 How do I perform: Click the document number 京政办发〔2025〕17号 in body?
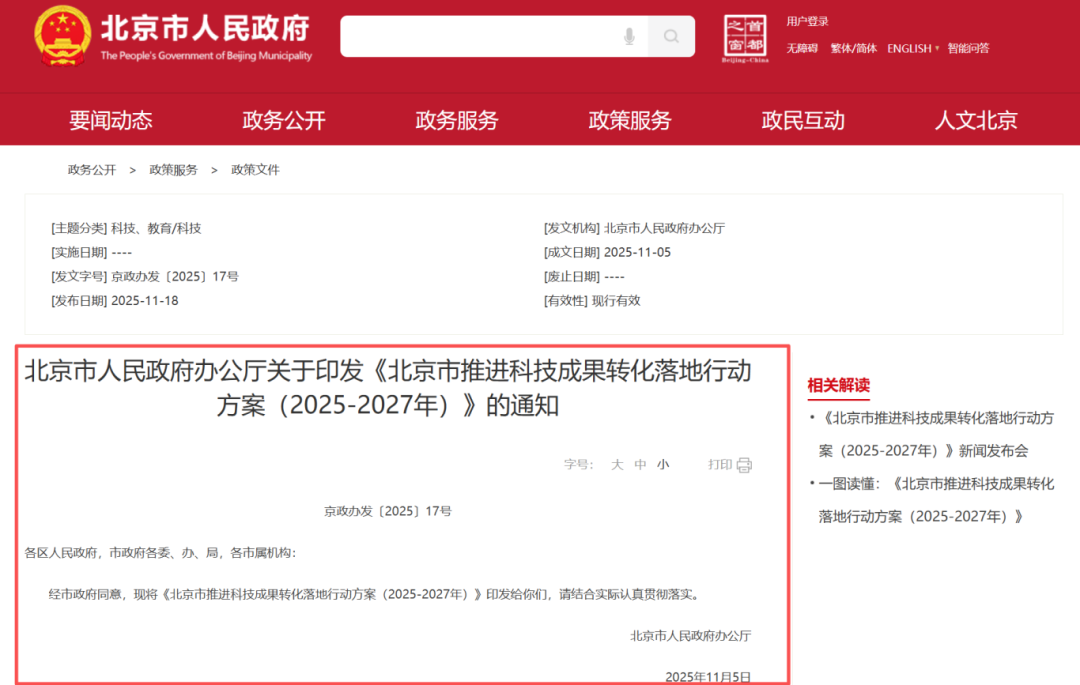pyautogui.click(x=388, y=511)
